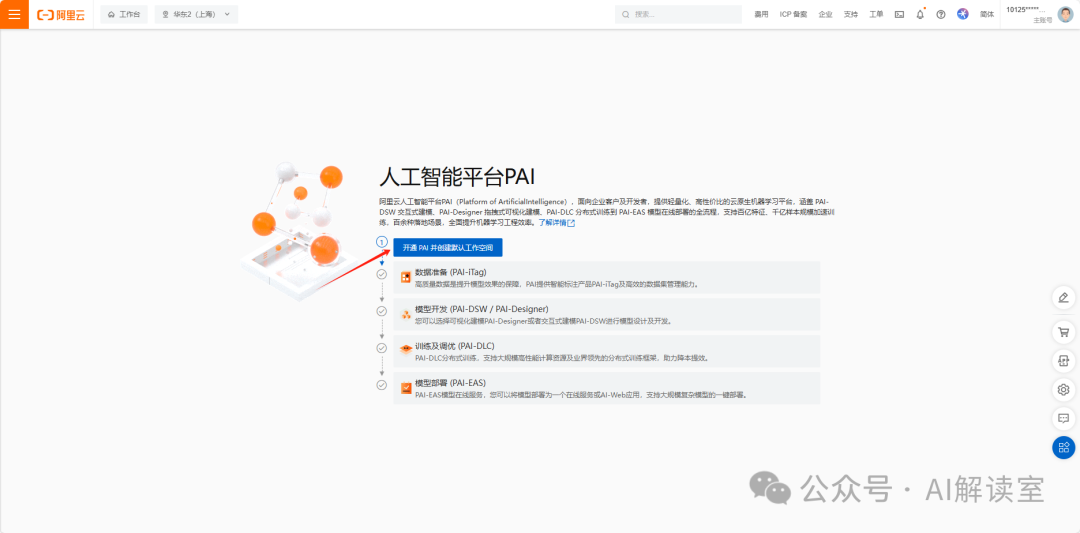1080x533 pixels.
Task: Open the settings gear floating button
Action: 1063,390
